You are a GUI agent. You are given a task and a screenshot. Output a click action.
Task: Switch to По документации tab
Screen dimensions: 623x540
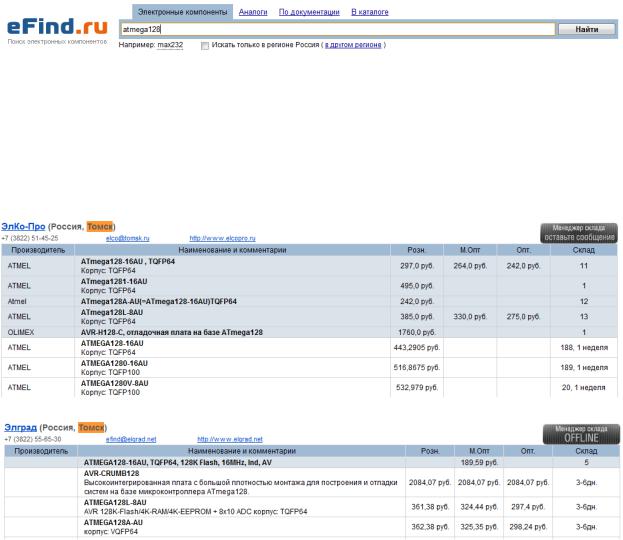(309, 12)
